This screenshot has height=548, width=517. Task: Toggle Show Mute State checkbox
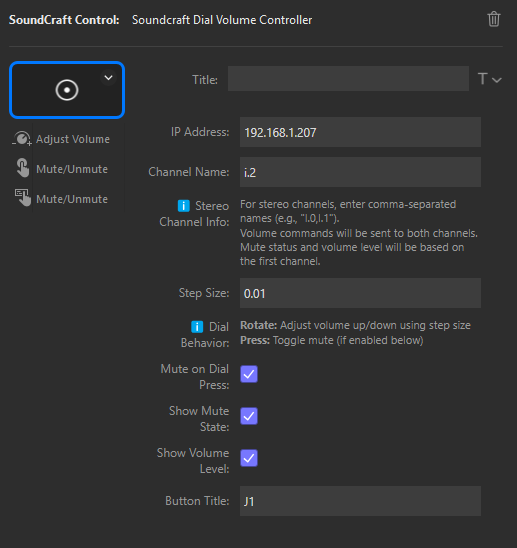point(249,416)
